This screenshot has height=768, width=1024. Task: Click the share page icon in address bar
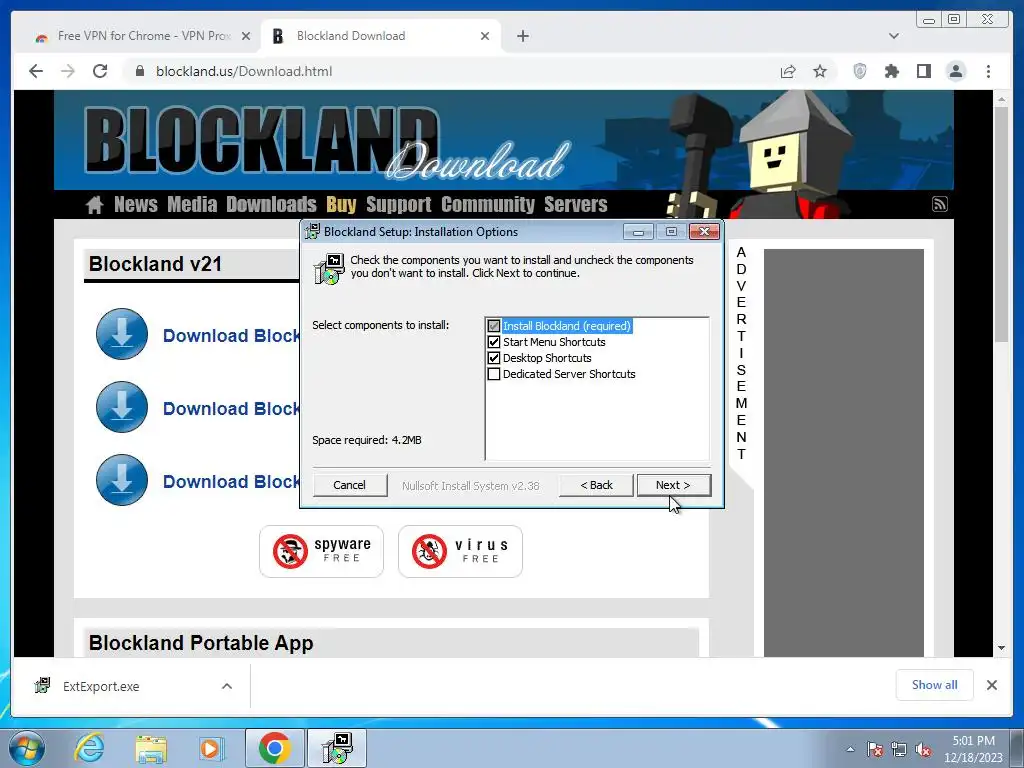[788, 71]
